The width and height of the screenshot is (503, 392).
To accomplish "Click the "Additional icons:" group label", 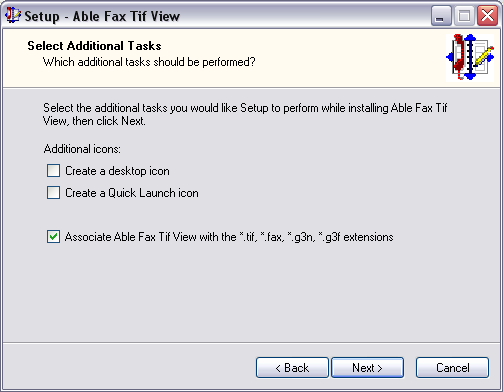I will coord(82,149).
